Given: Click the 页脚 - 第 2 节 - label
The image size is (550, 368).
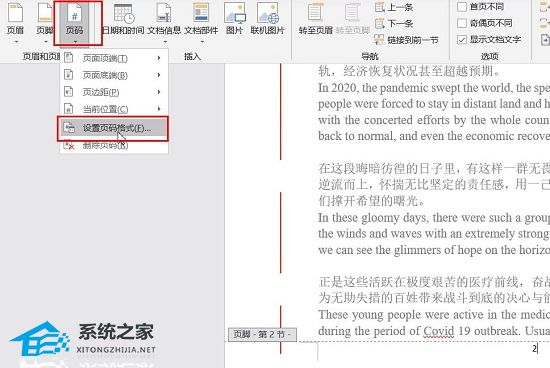Looking at the screenshot, I should tap(262, 335).
